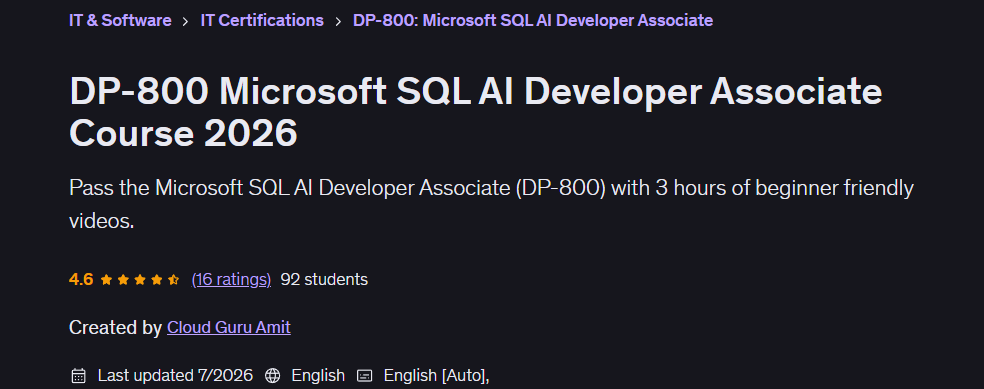Click the '92 students' text
This screenshot has height=389, width=984.
click(324, 279)
